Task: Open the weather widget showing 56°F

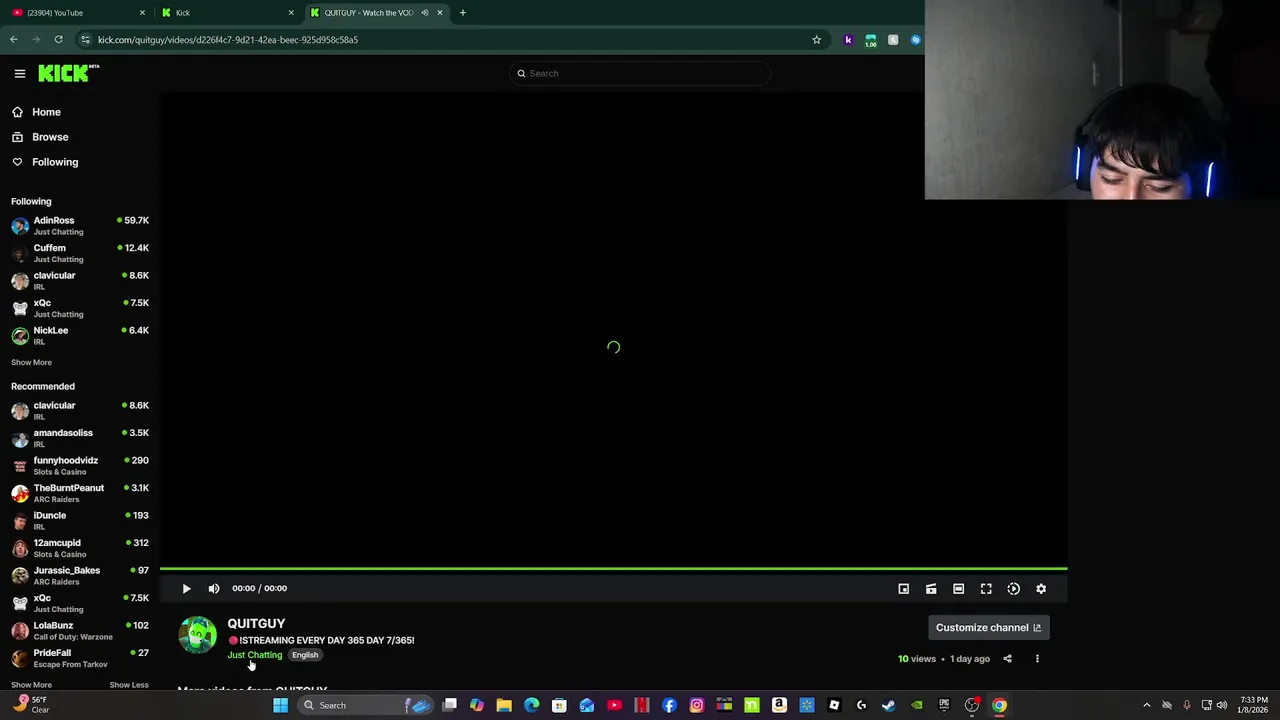Action: [x=30, y=705]
